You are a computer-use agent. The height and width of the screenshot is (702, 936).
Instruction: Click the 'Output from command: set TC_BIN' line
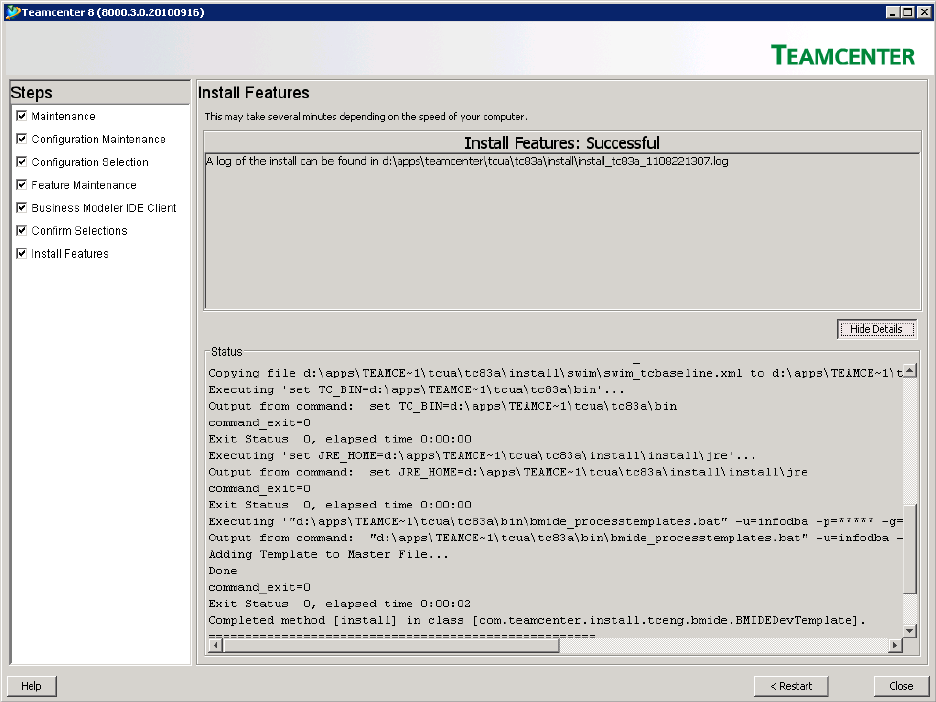[443, 406]
